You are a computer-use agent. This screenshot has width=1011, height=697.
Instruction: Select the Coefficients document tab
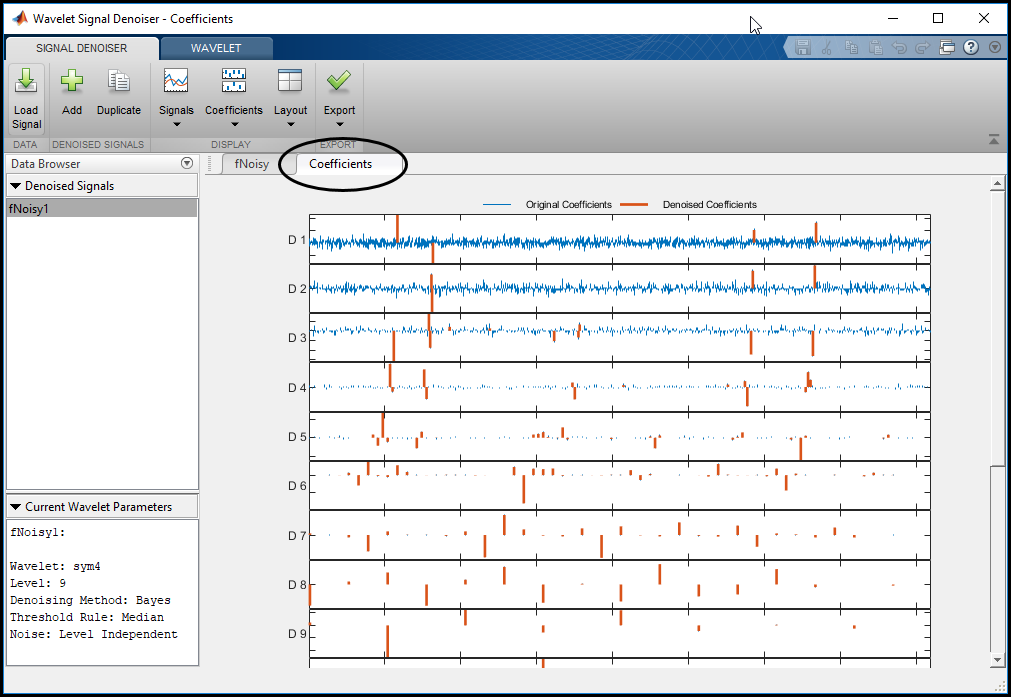[x=340, y=164]
